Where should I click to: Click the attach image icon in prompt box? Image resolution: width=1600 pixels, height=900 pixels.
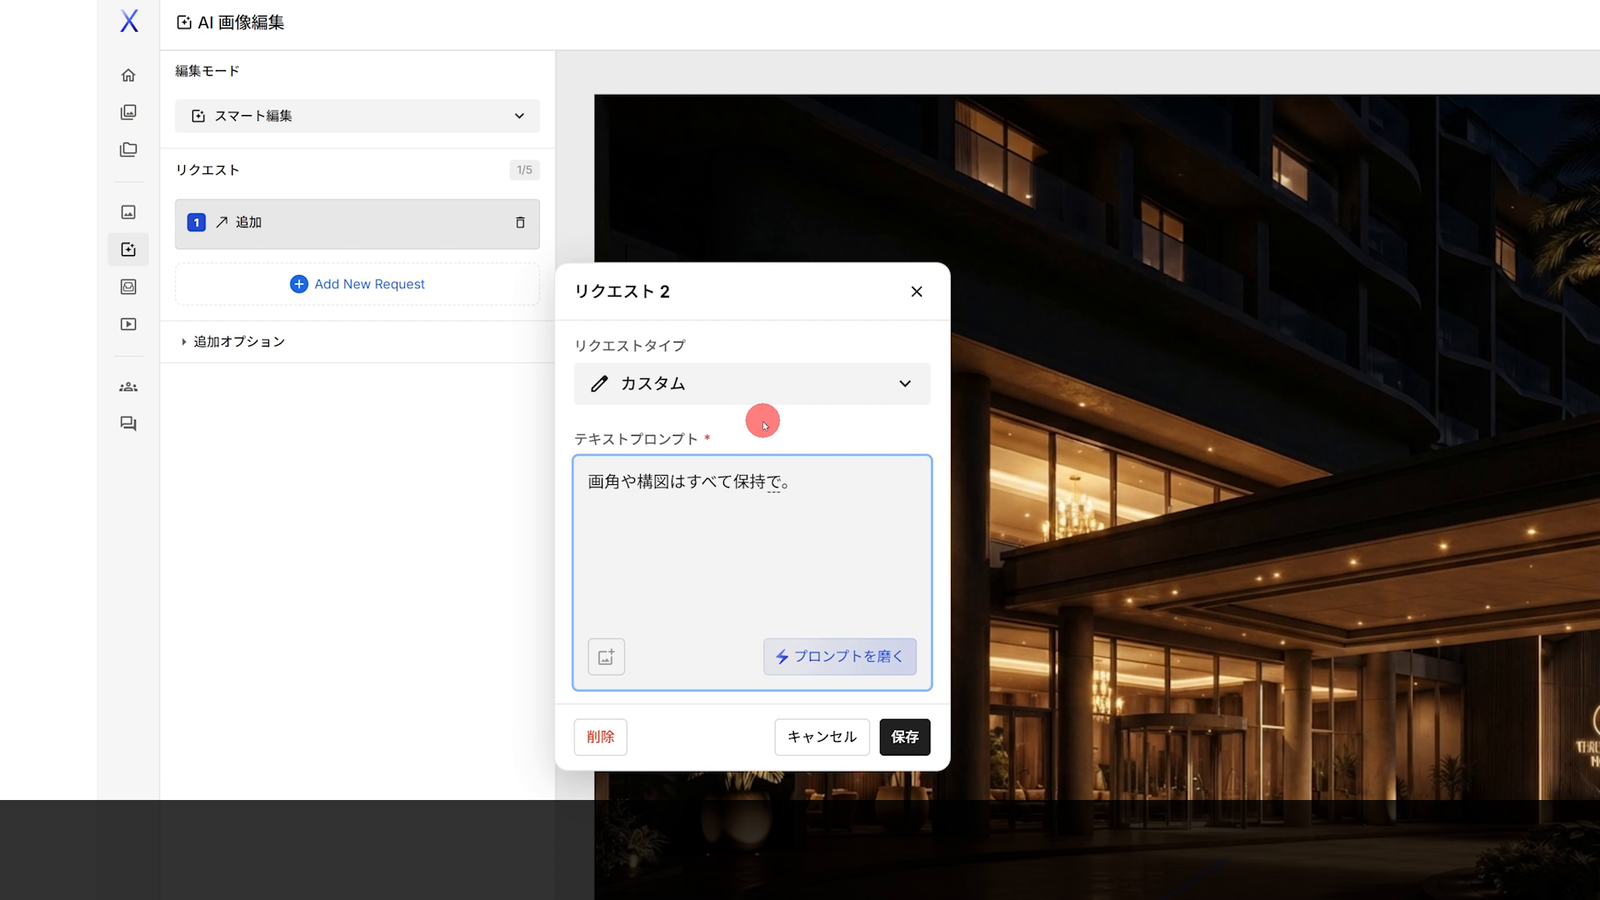coord(606,657)
